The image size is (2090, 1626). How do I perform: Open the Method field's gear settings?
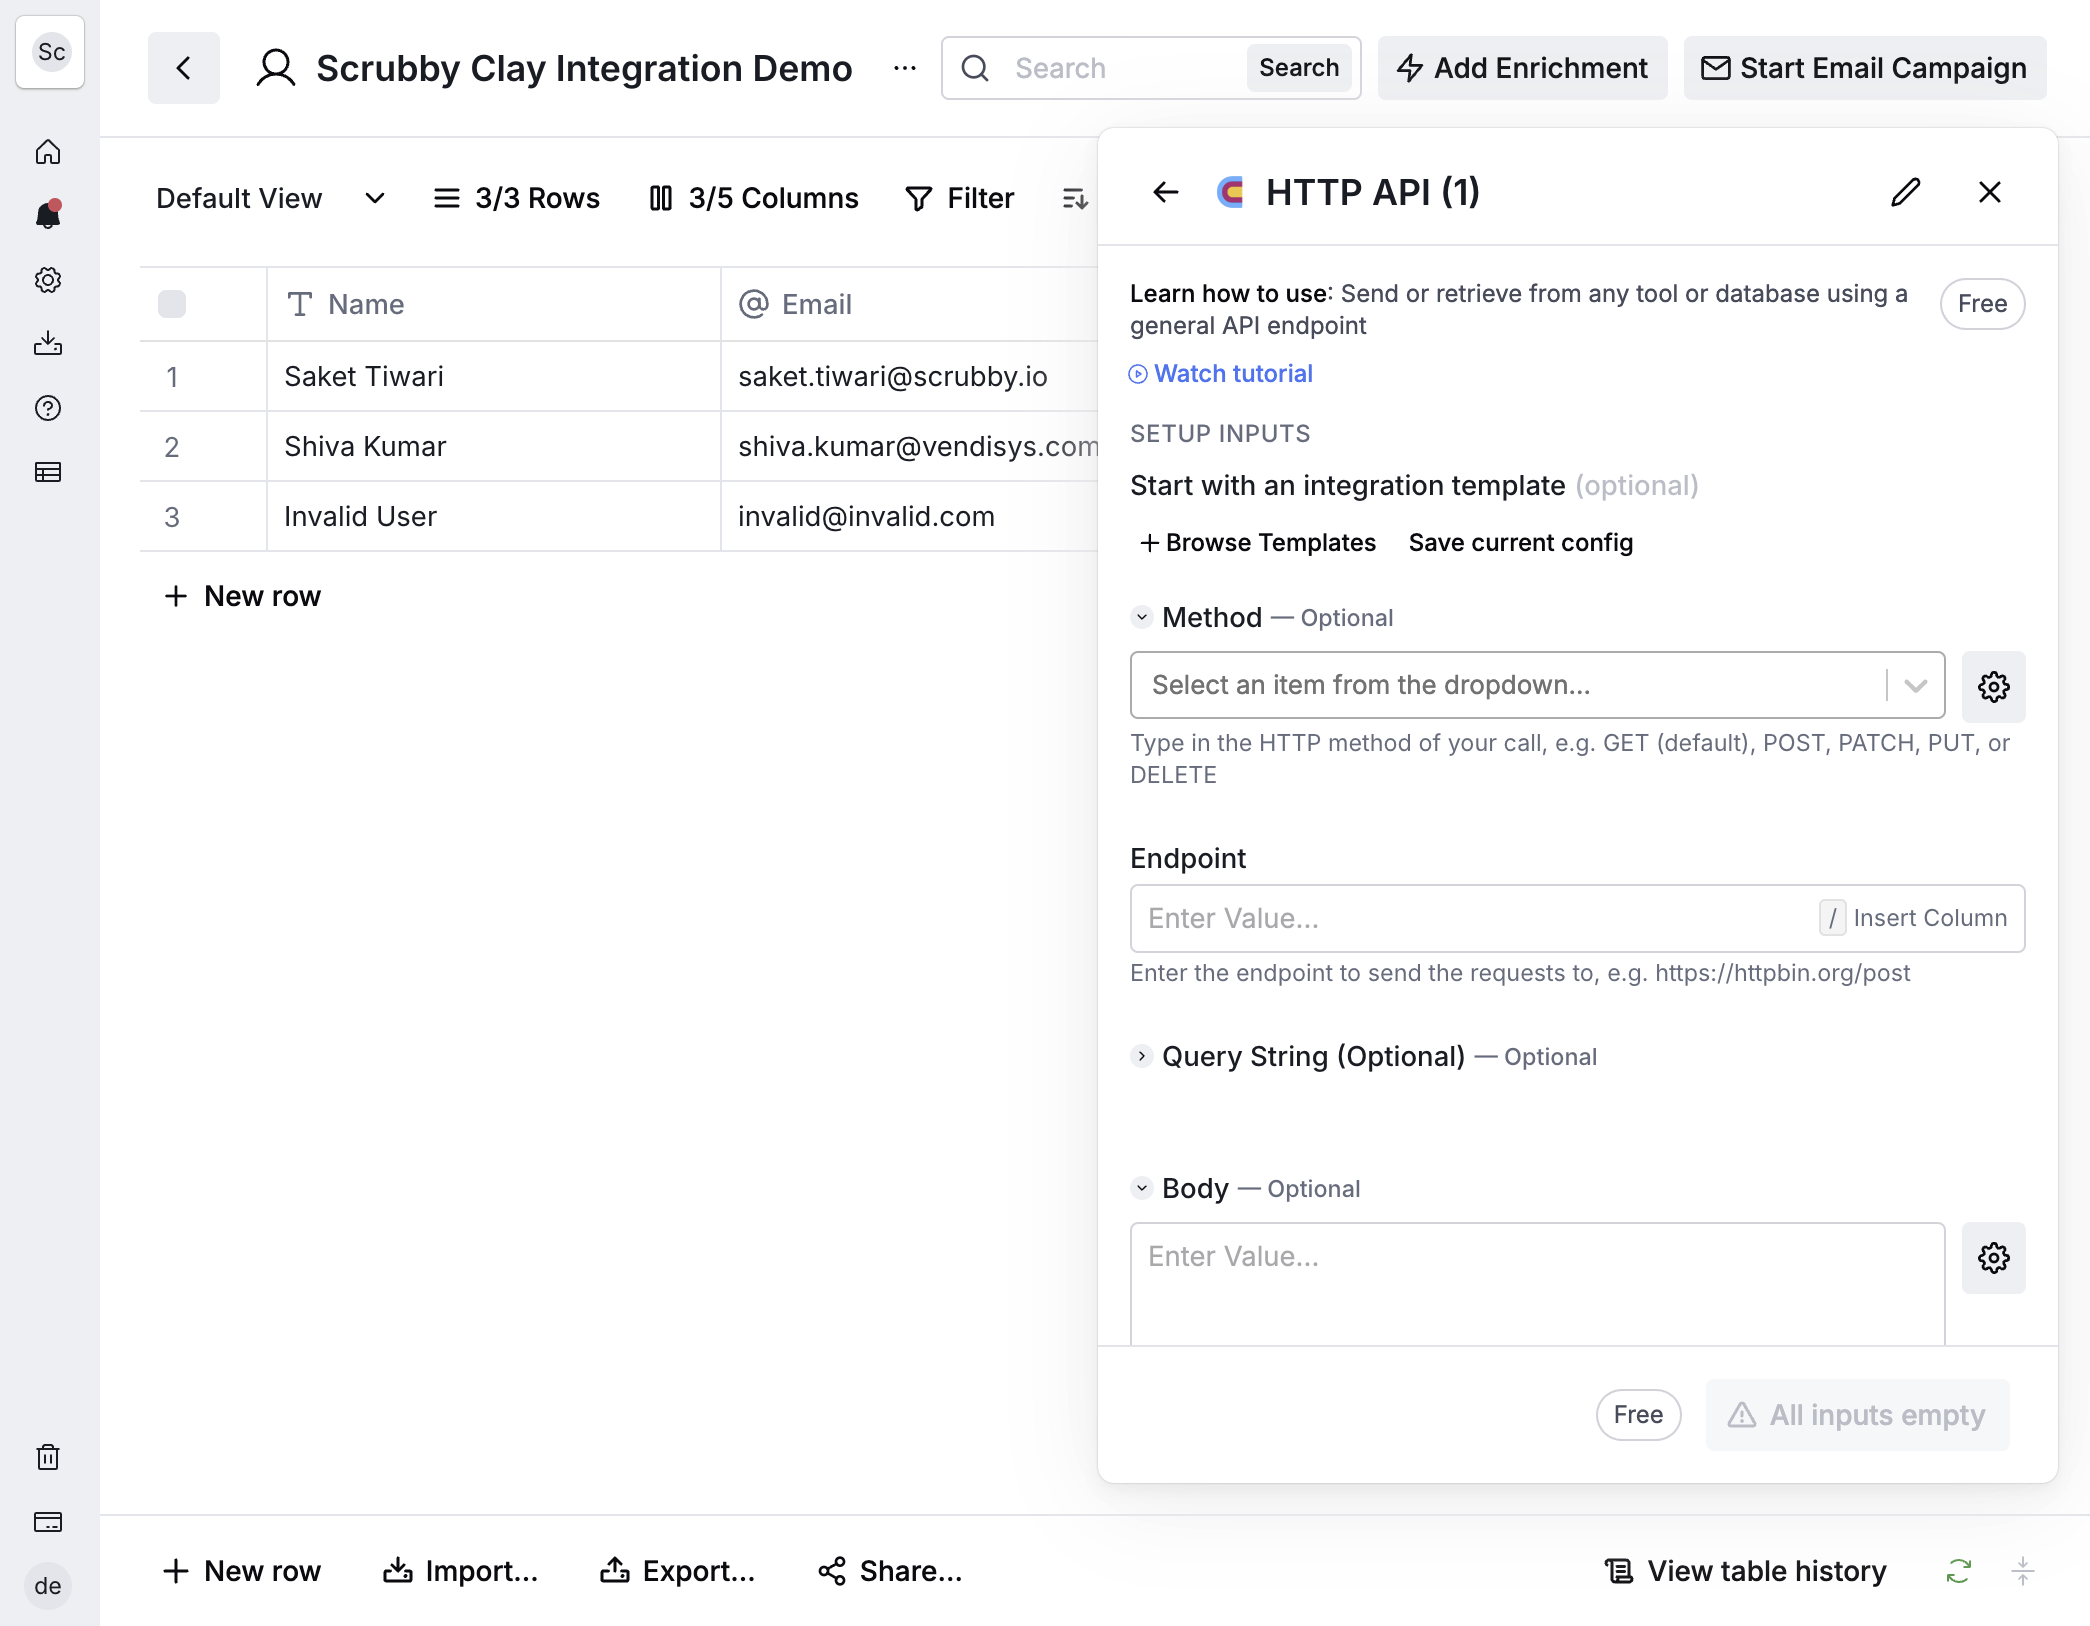1994,687
